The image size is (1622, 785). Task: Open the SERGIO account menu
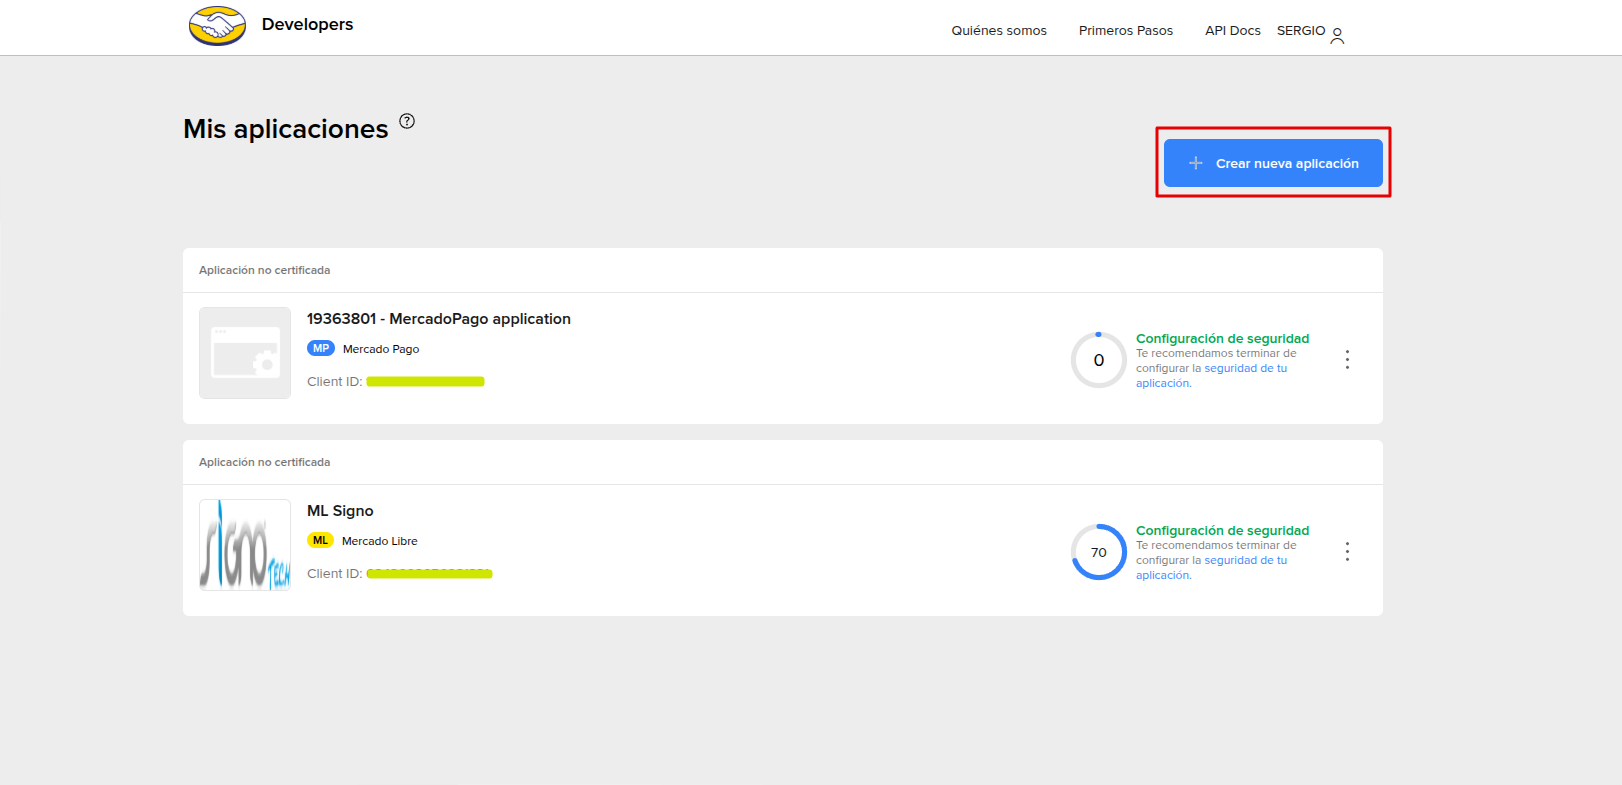coord(1300,31)
